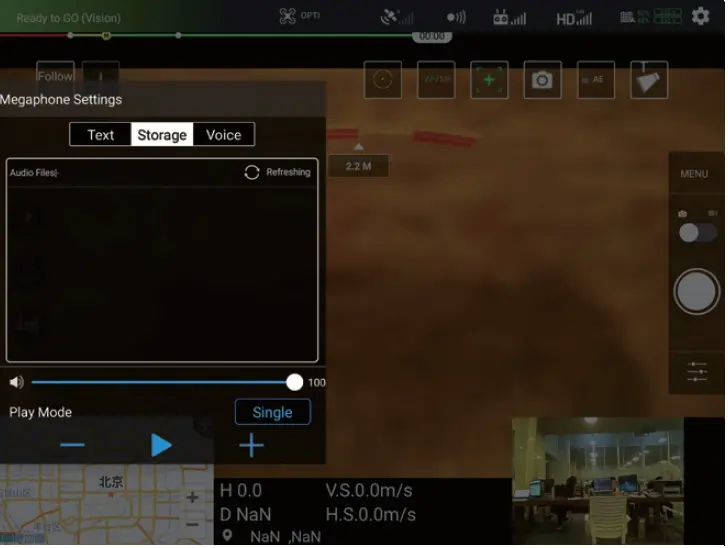Tap the AE exposure lock icon
Screen dimensions: 728x548
click(596, 80)
